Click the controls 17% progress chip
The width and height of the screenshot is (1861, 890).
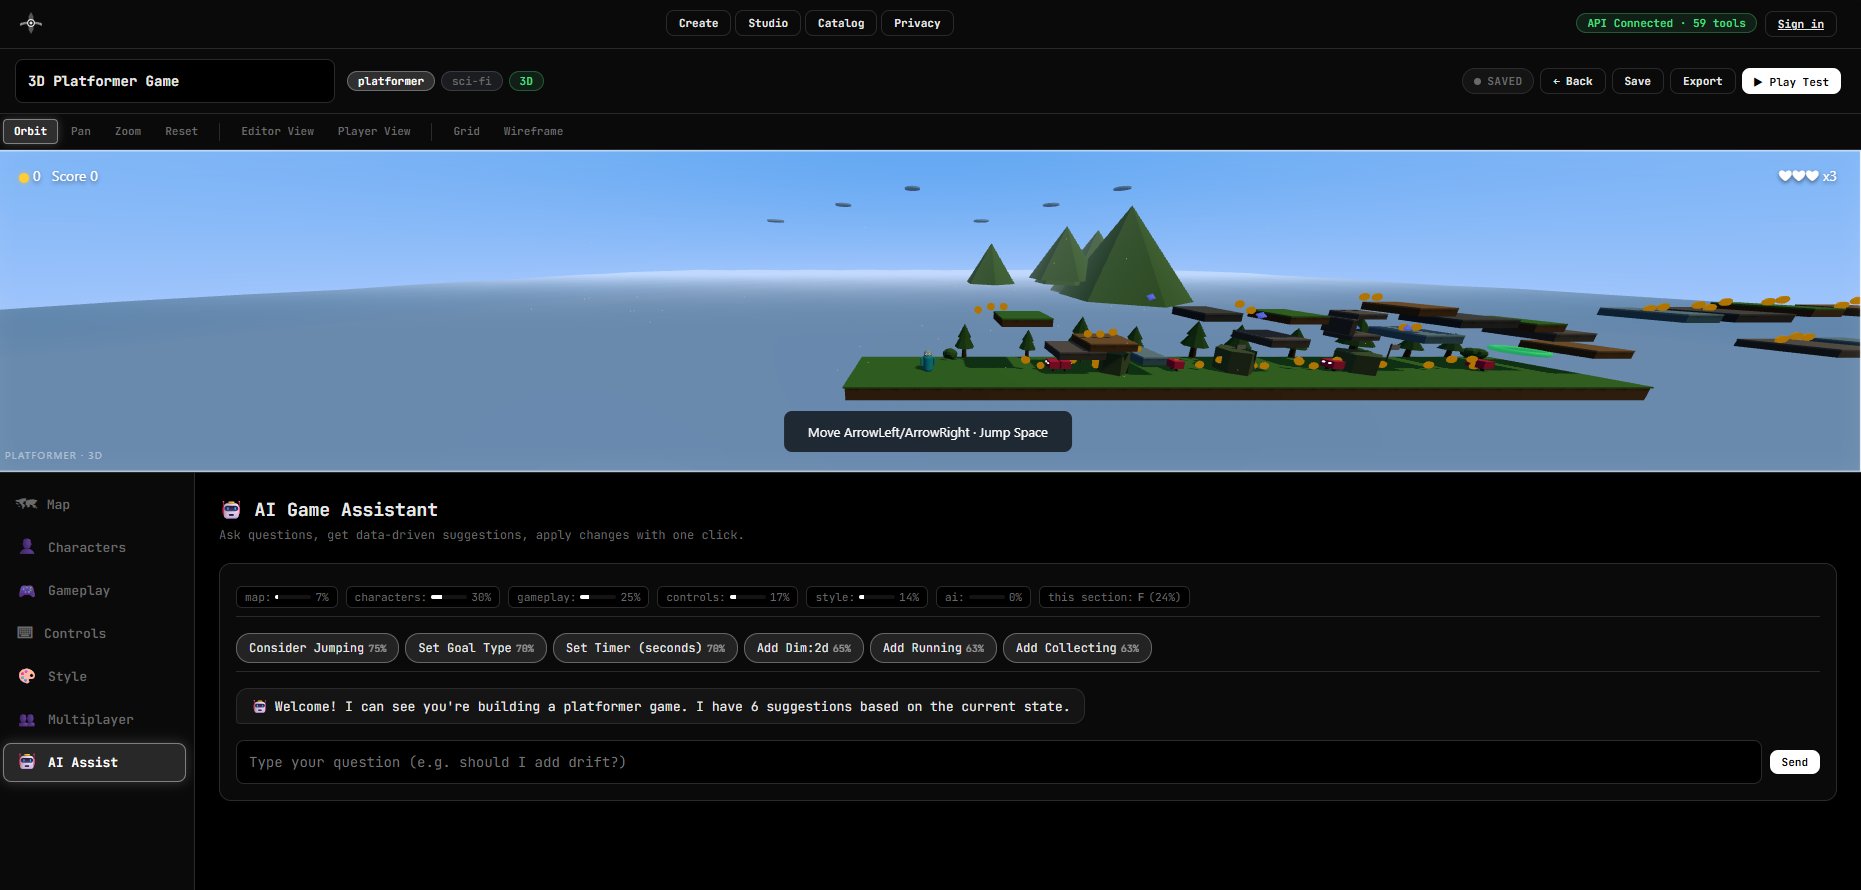click(x=728, y=597)
